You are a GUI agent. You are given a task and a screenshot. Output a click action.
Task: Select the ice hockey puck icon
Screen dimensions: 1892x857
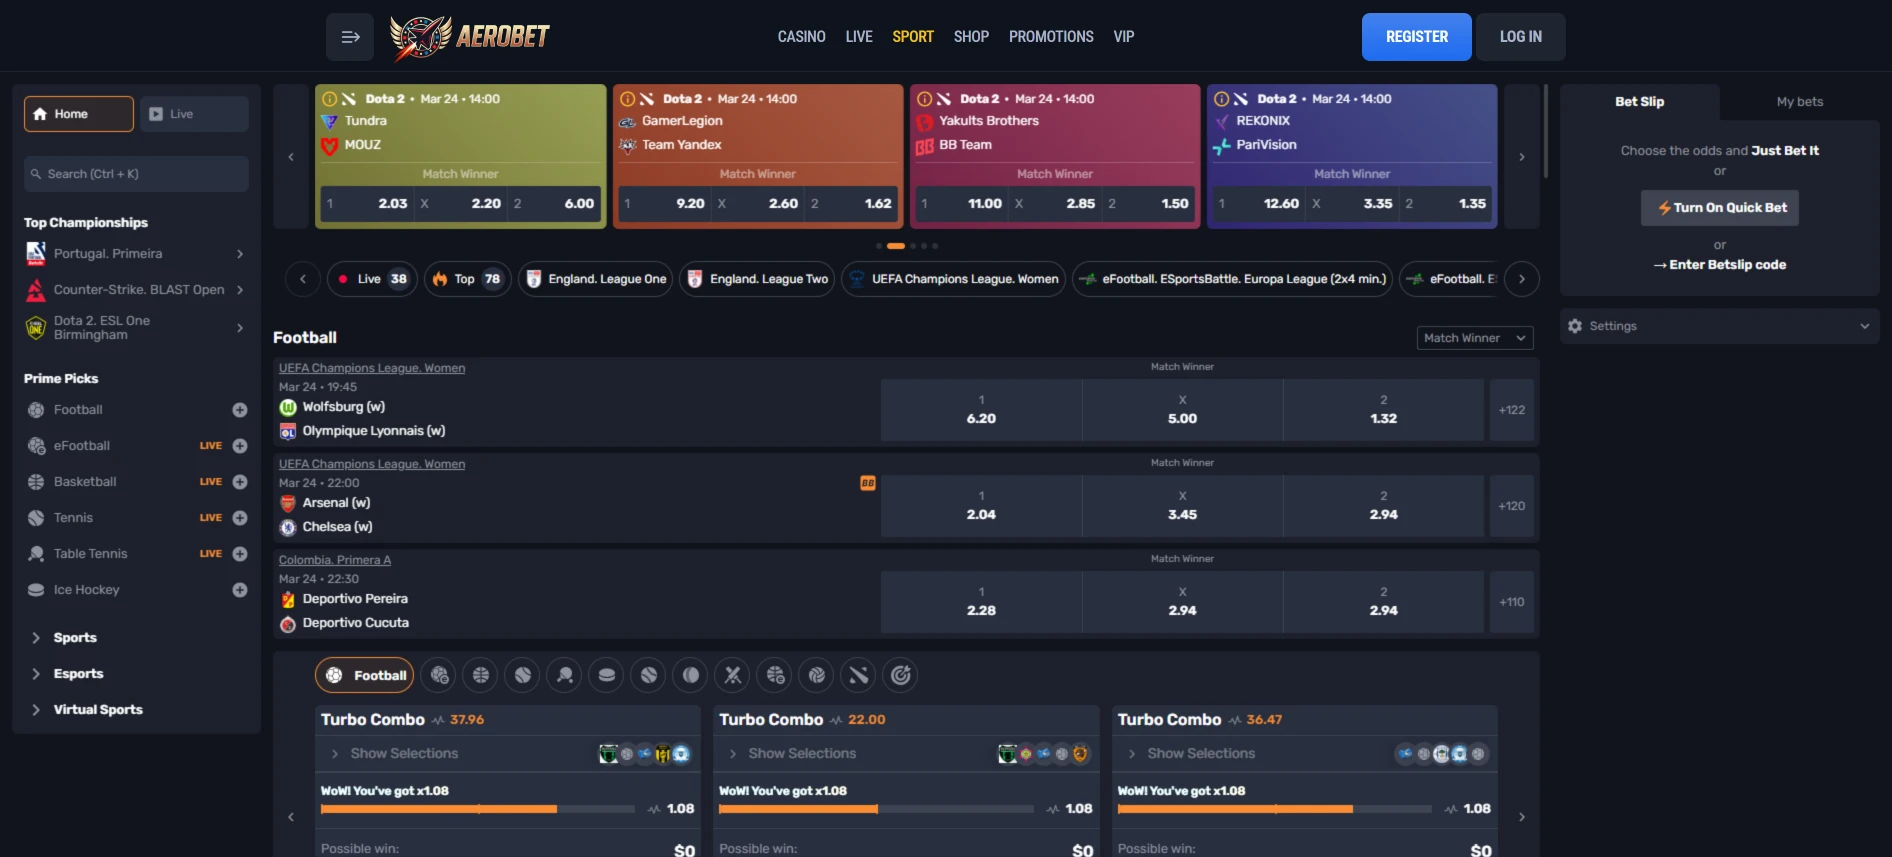tap(607, 675)
